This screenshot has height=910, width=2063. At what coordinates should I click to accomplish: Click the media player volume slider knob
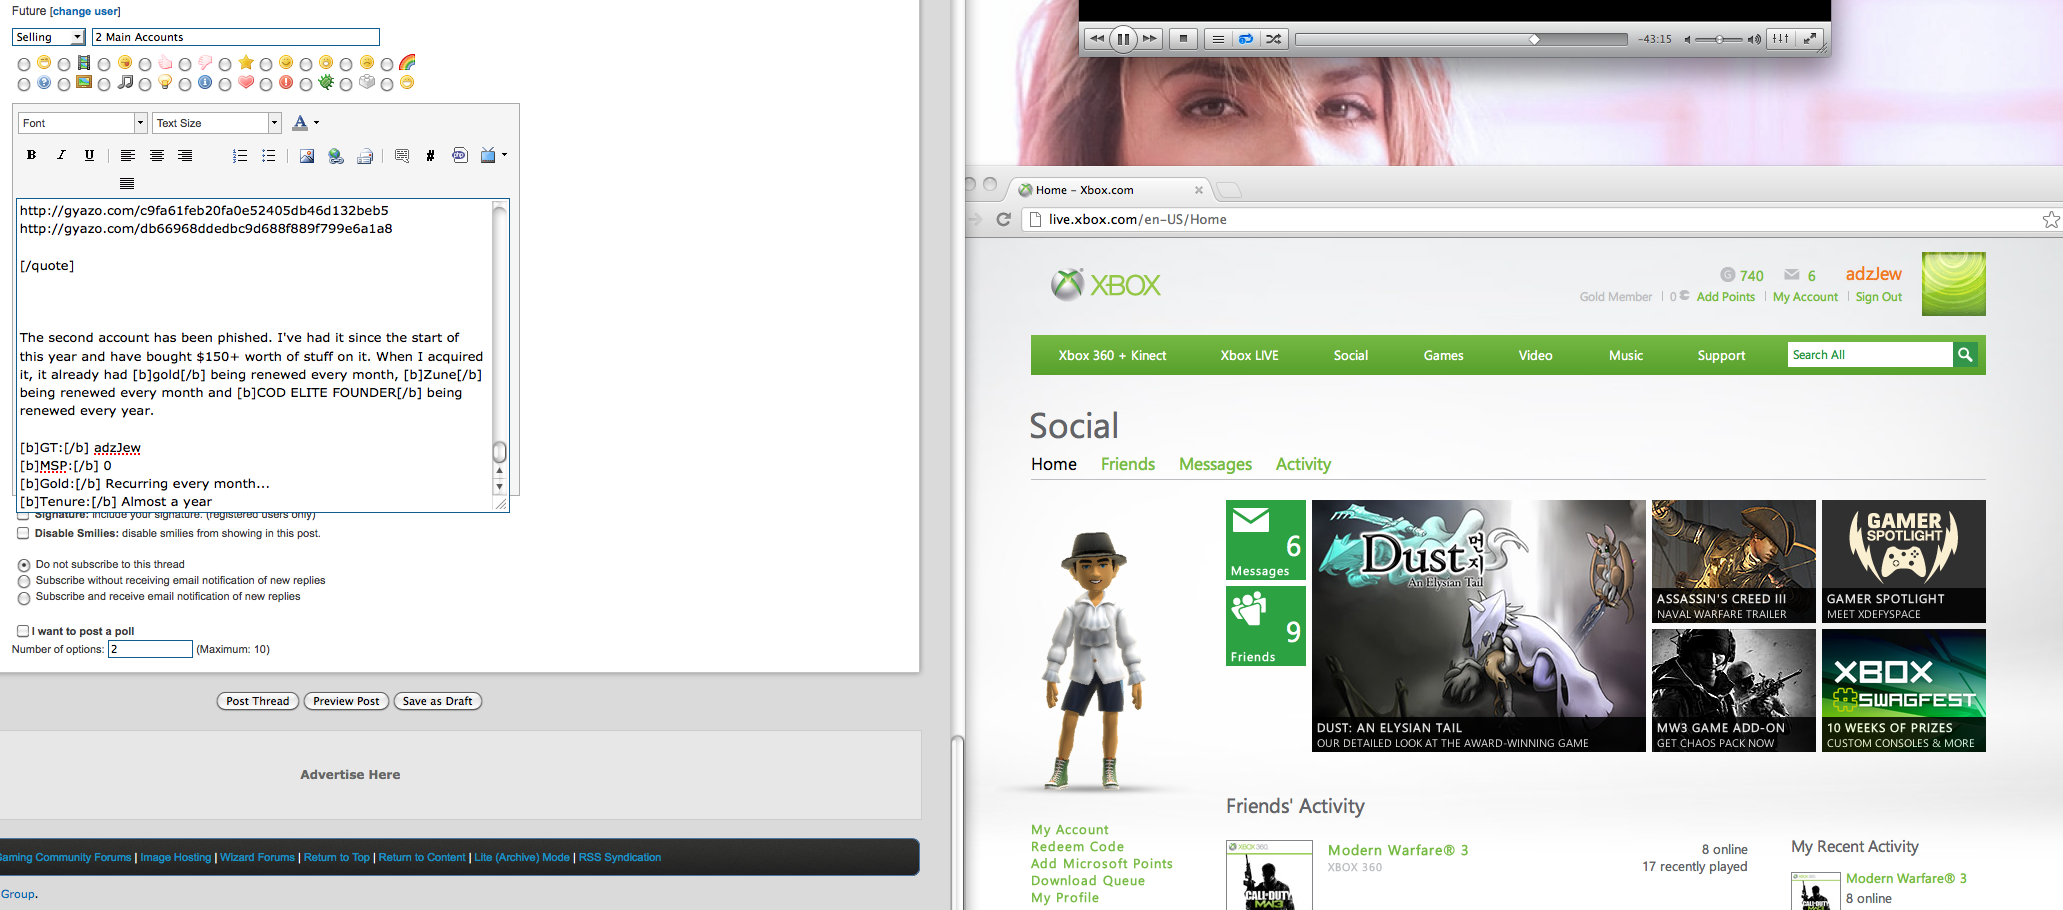coord(1719,40)
